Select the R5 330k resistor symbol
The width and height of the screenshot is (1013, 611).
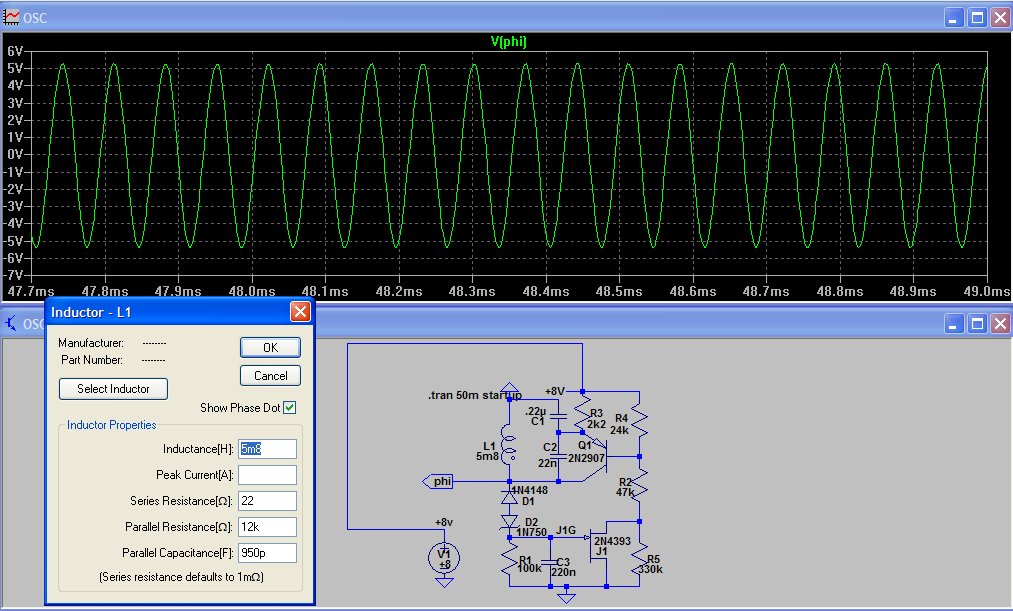coord(640,560)
